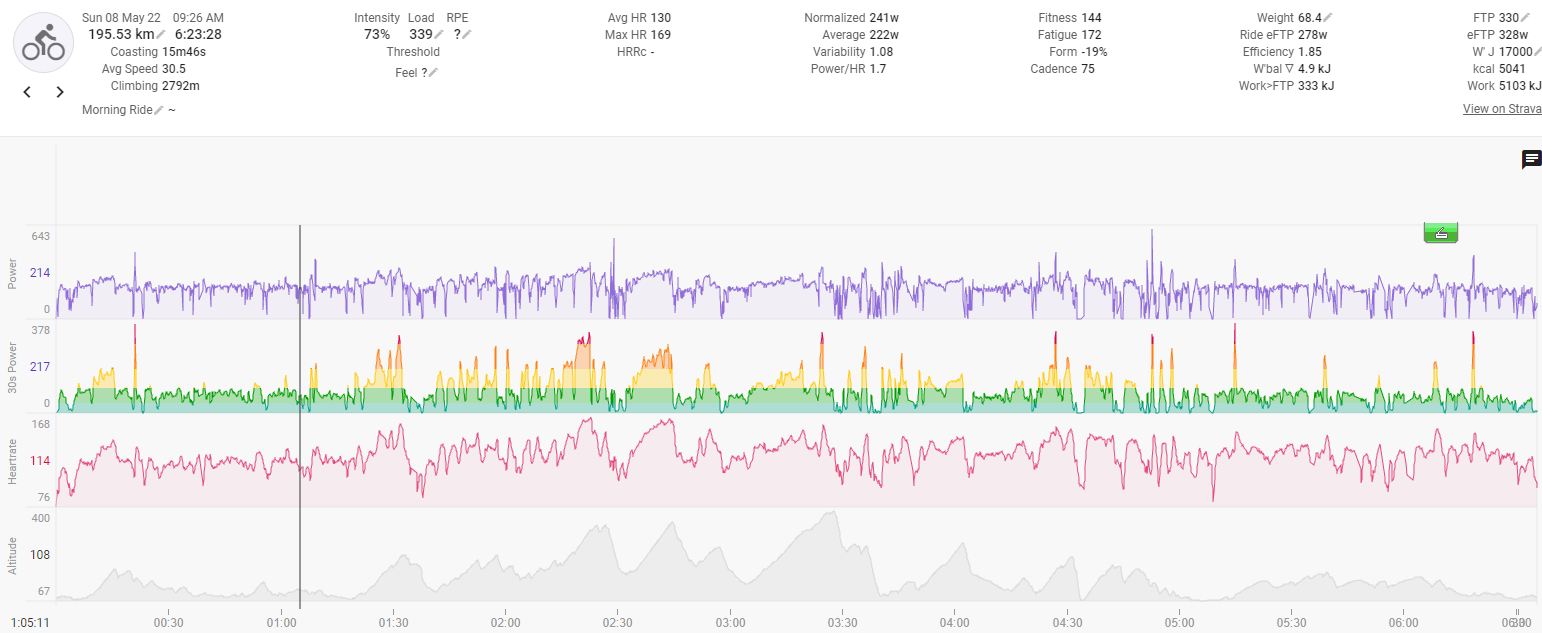Screen dimensions: 1542x633
Task: Edit the RPE value pencil icon
Action: click(x=467, y=35)
